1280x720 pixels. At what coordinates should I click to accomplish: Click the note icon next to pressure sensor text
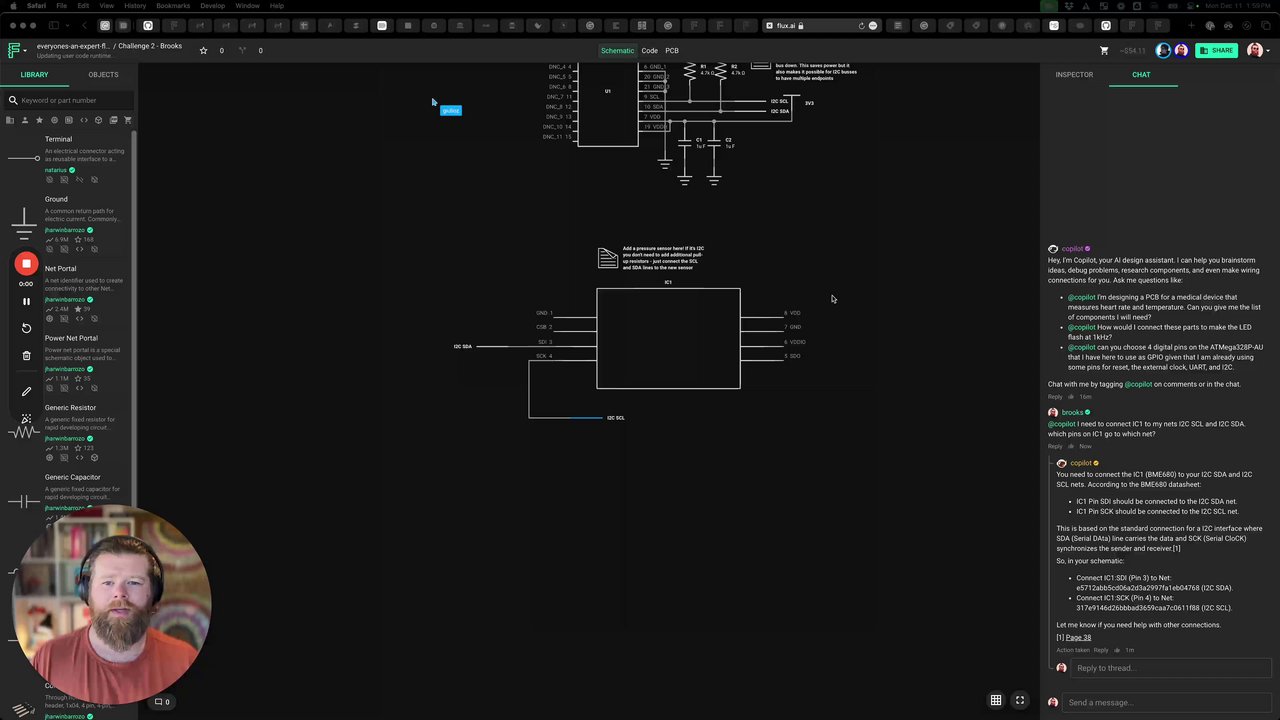point(608,258)
